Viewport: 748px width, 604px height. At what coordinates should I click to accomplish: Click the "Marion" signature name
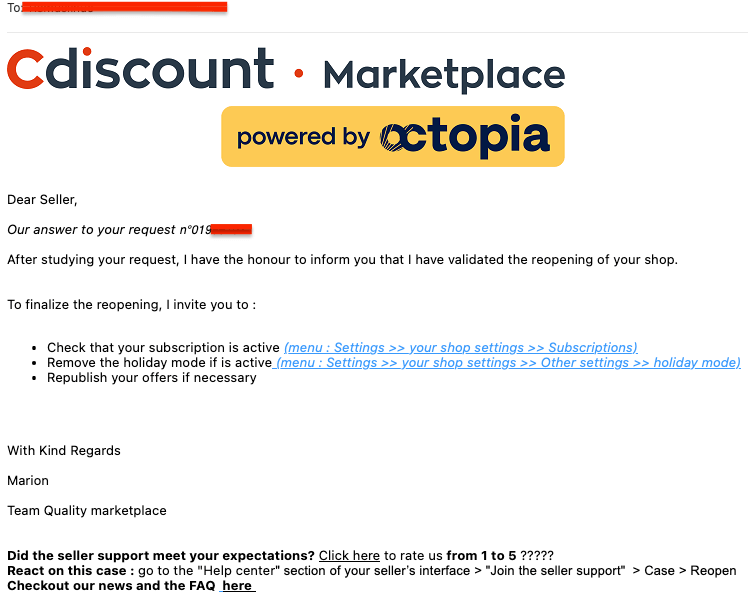[x=28, y=481]
